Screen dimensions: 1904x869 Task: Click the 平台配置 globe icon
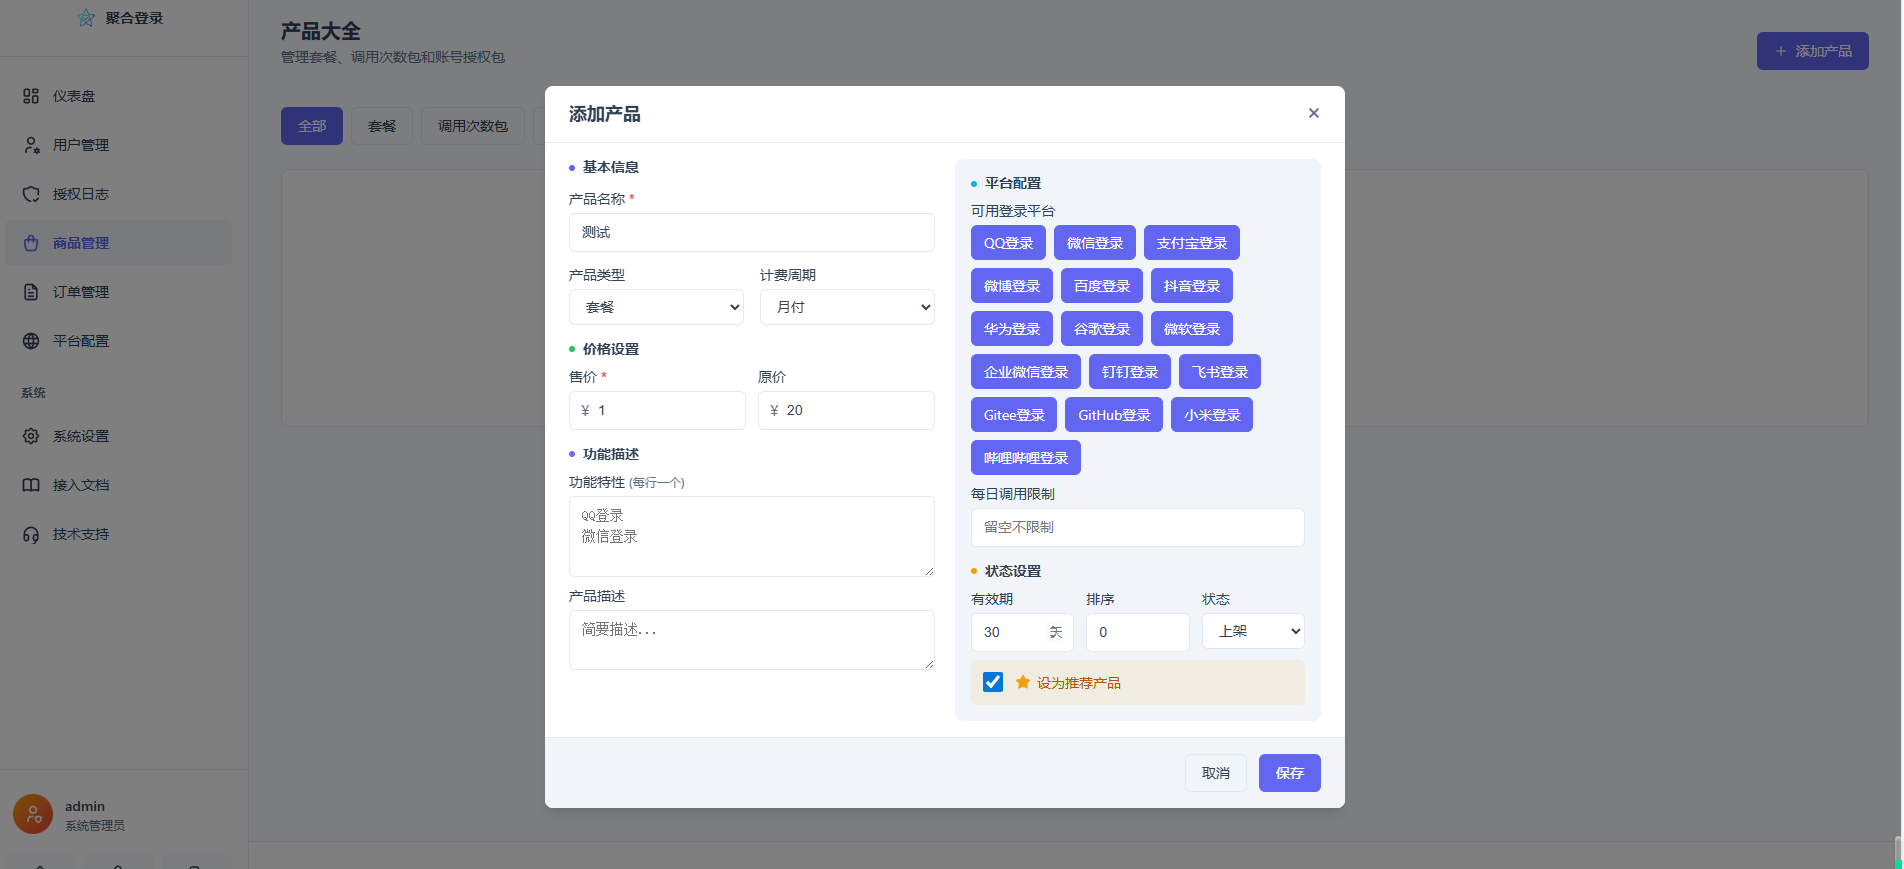[x=31, y=341]
